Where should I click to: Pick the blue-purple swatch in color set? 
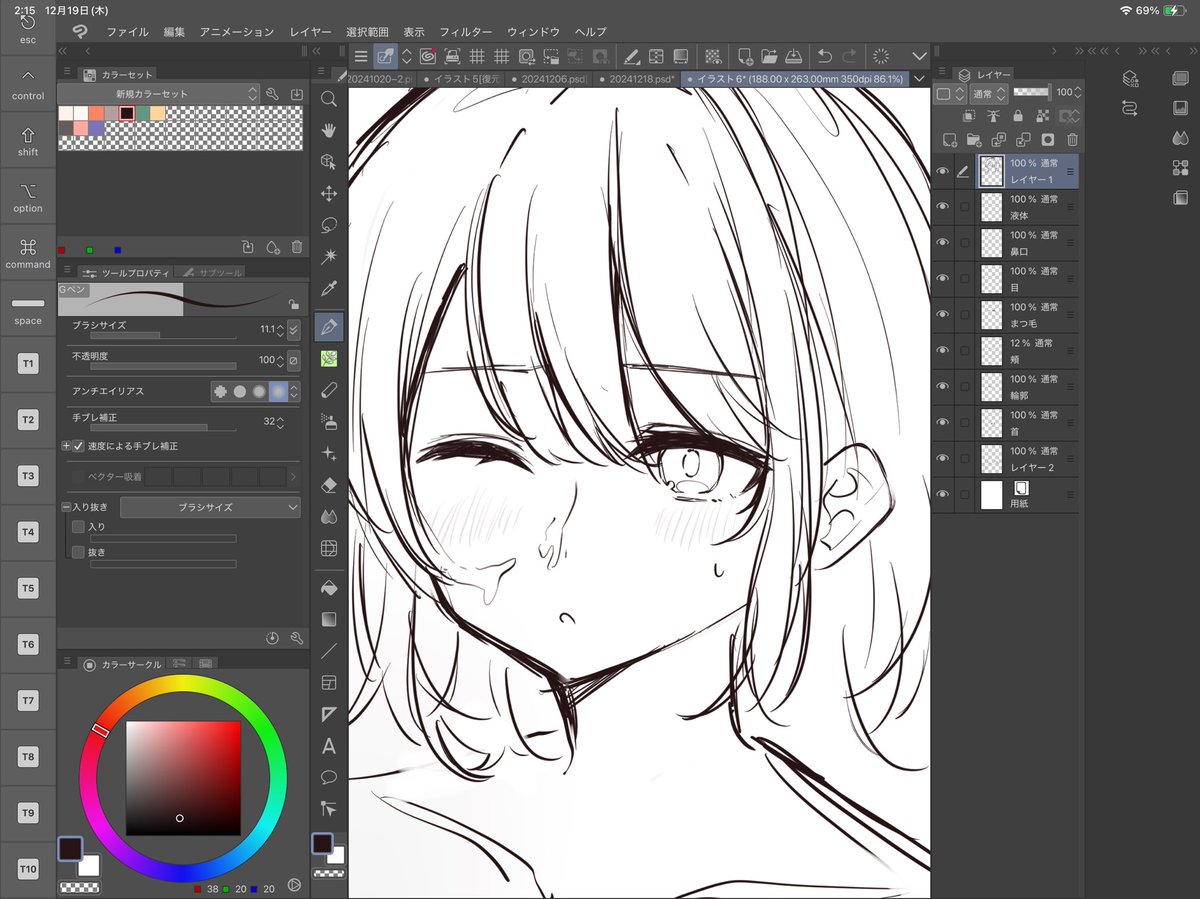95,128
